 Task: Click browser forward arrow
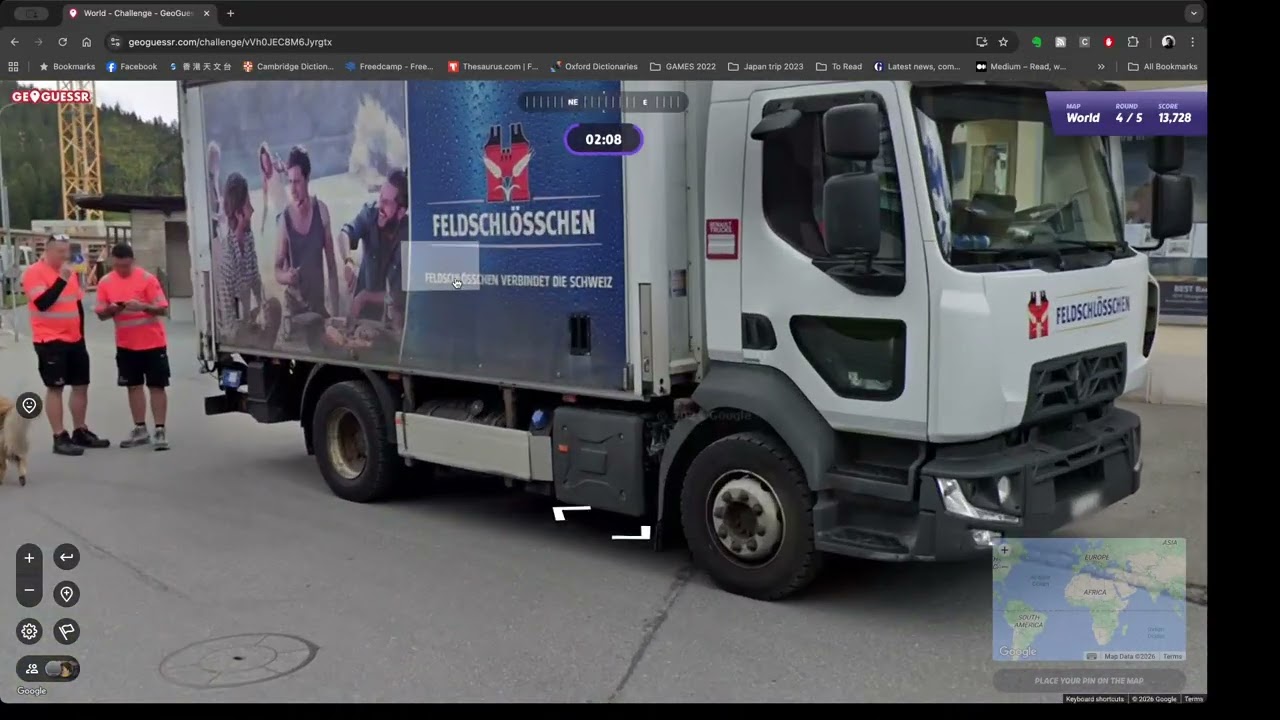(39, 42)
